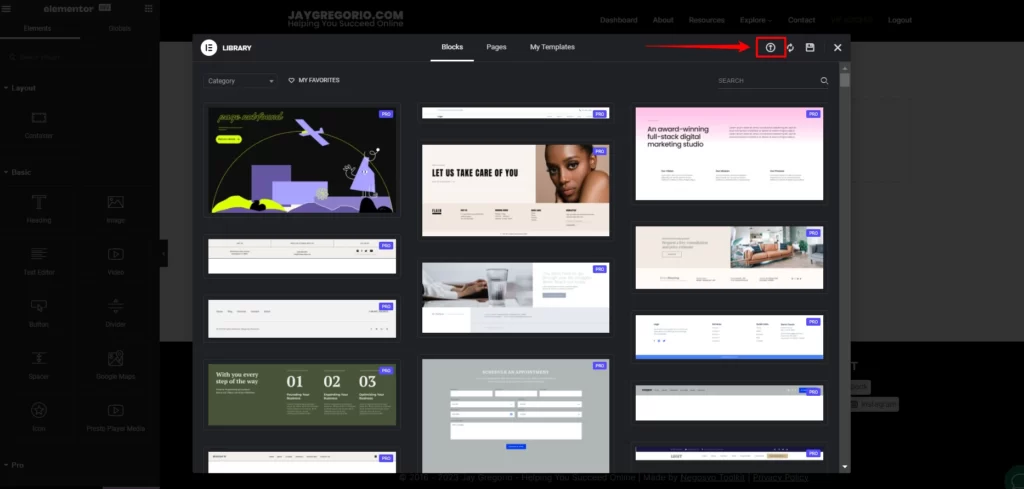Viewport: 1024px width, 489px height.
Task: Switch to the Pages tab
Action: coord(496,47)
